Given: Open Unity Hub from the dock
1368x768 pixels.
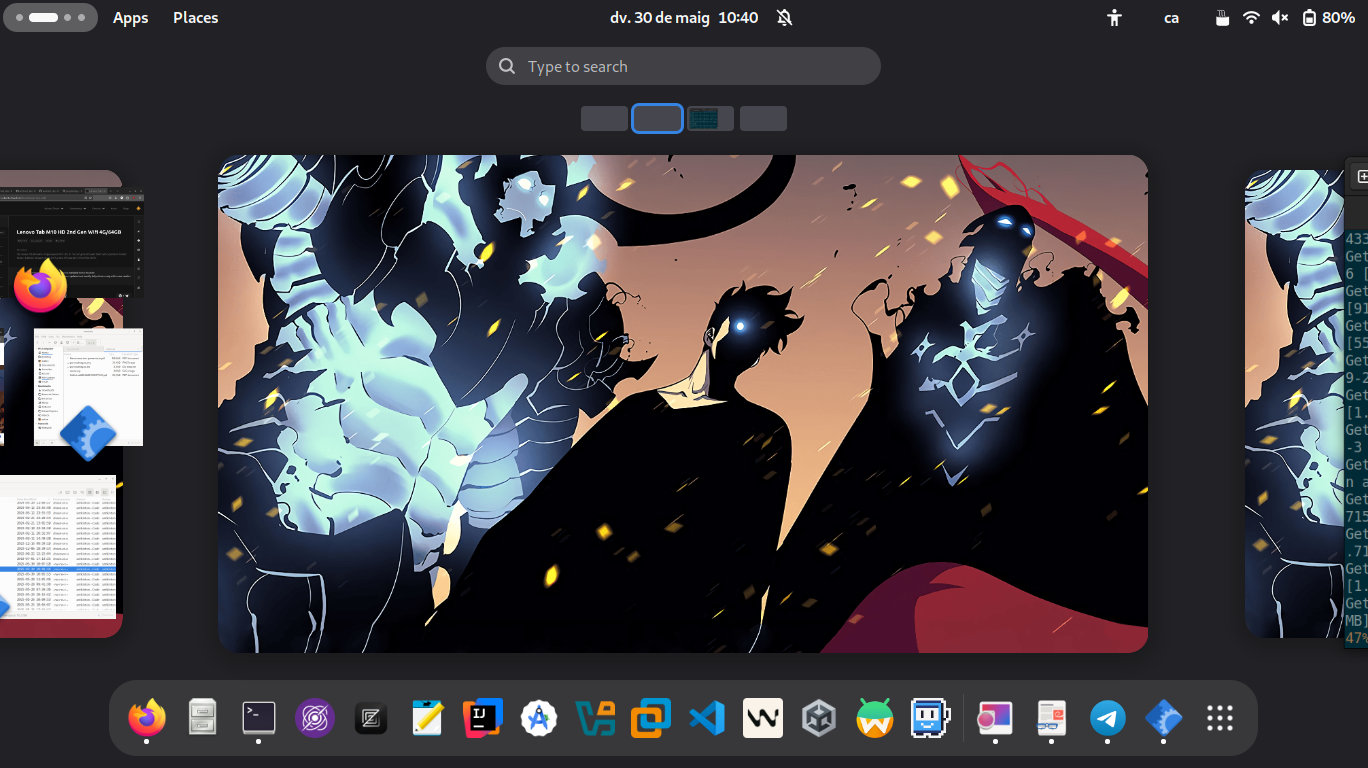Looking at the screenshot, I should tap(819, 718).
